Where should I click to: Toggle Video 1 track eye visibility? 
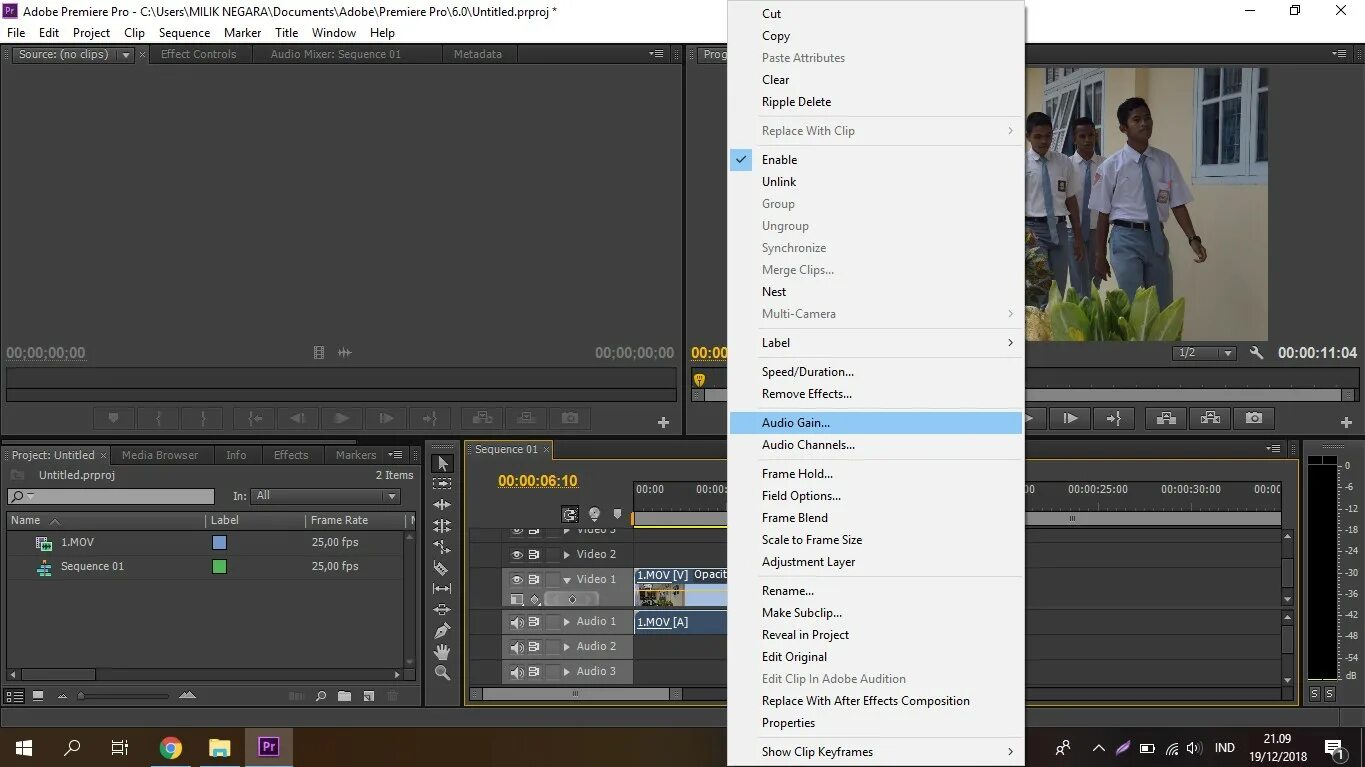click(x=517, y=579)
